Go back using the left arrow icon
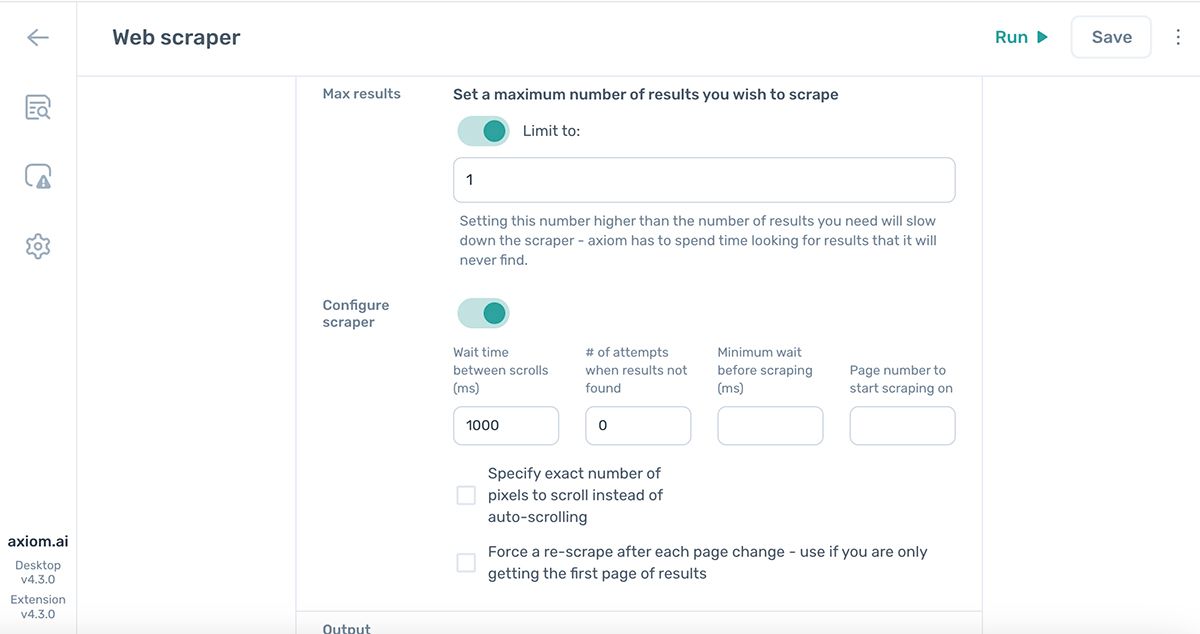This screenshot has height=634, width=1200. 38,38
